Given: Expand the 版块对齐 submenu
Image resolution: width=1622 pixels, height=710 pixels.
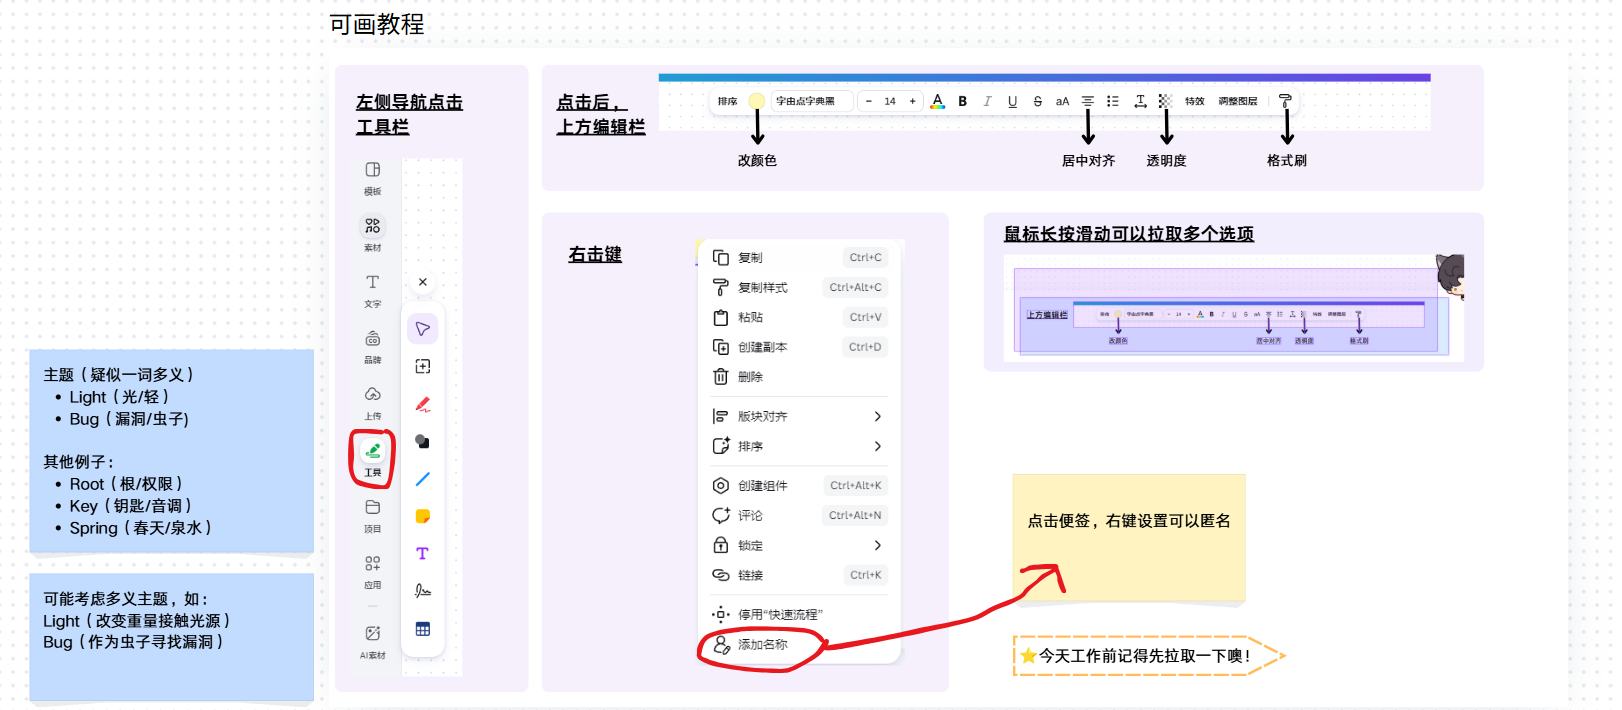Looking at the screenshot, I should (x=800, y=416).
